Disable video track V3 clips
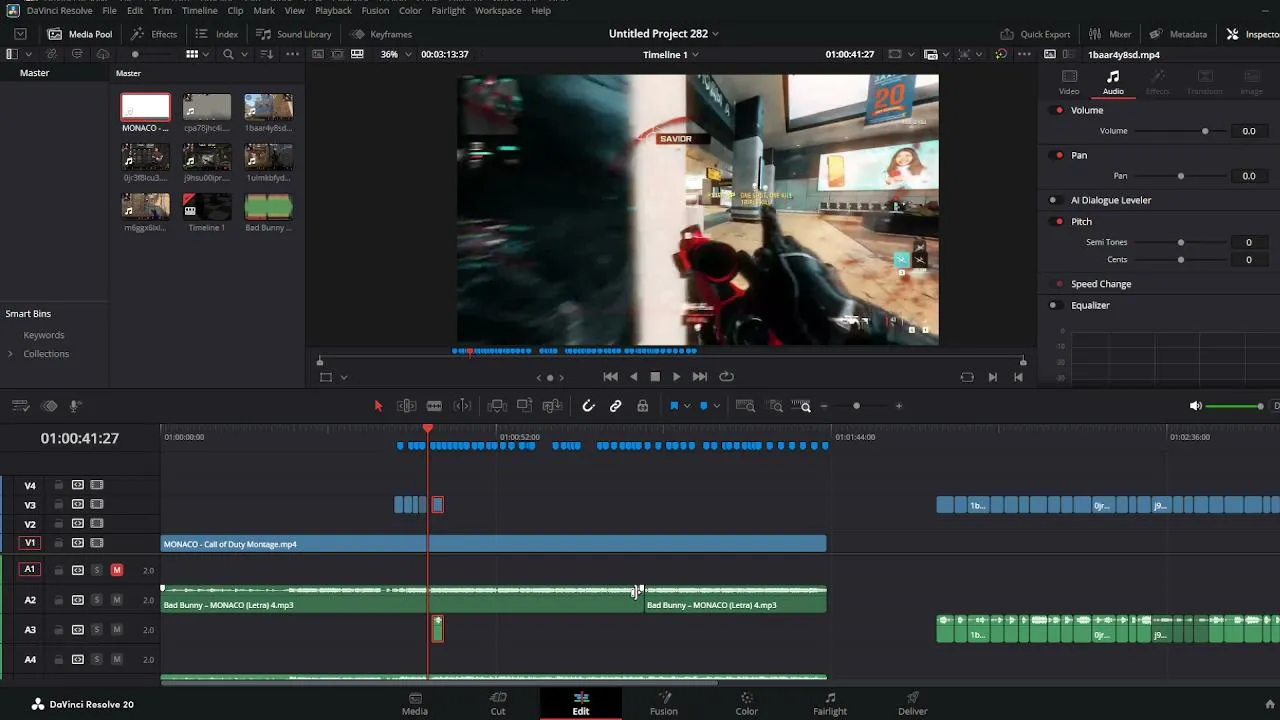Screen dimensions: 1280x720 coord(97,505)
